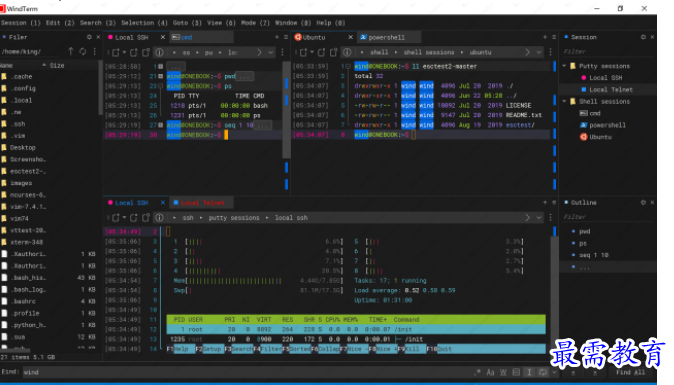Click session info icon in Ubuntu toolbar
Viewport: 674px width, 385px height.
pyautogui.click(x=347, y=52)
